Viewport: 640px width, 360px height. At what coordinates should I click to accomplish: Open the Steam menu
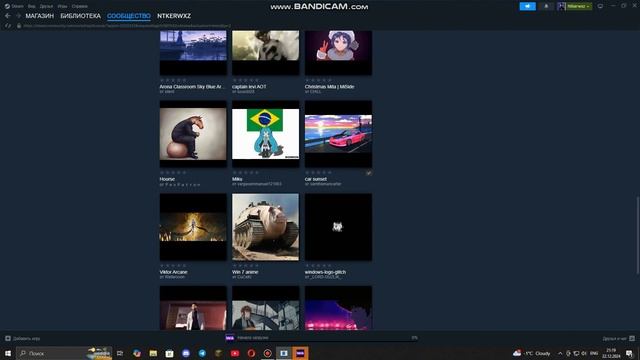coord(14,6)
